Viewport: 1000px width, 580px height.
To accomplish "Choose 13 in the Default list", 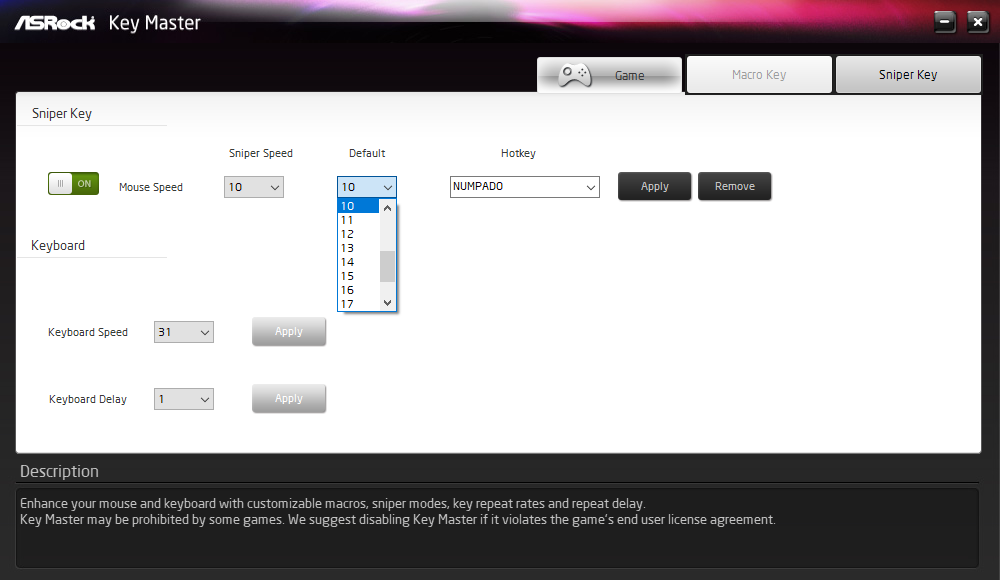I will [x=358, y=248].
